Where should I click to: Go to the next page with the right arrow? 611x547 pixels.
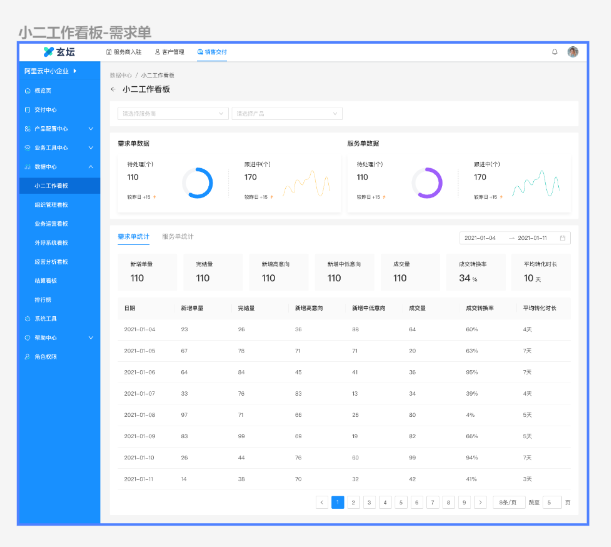tap(480, 503)
